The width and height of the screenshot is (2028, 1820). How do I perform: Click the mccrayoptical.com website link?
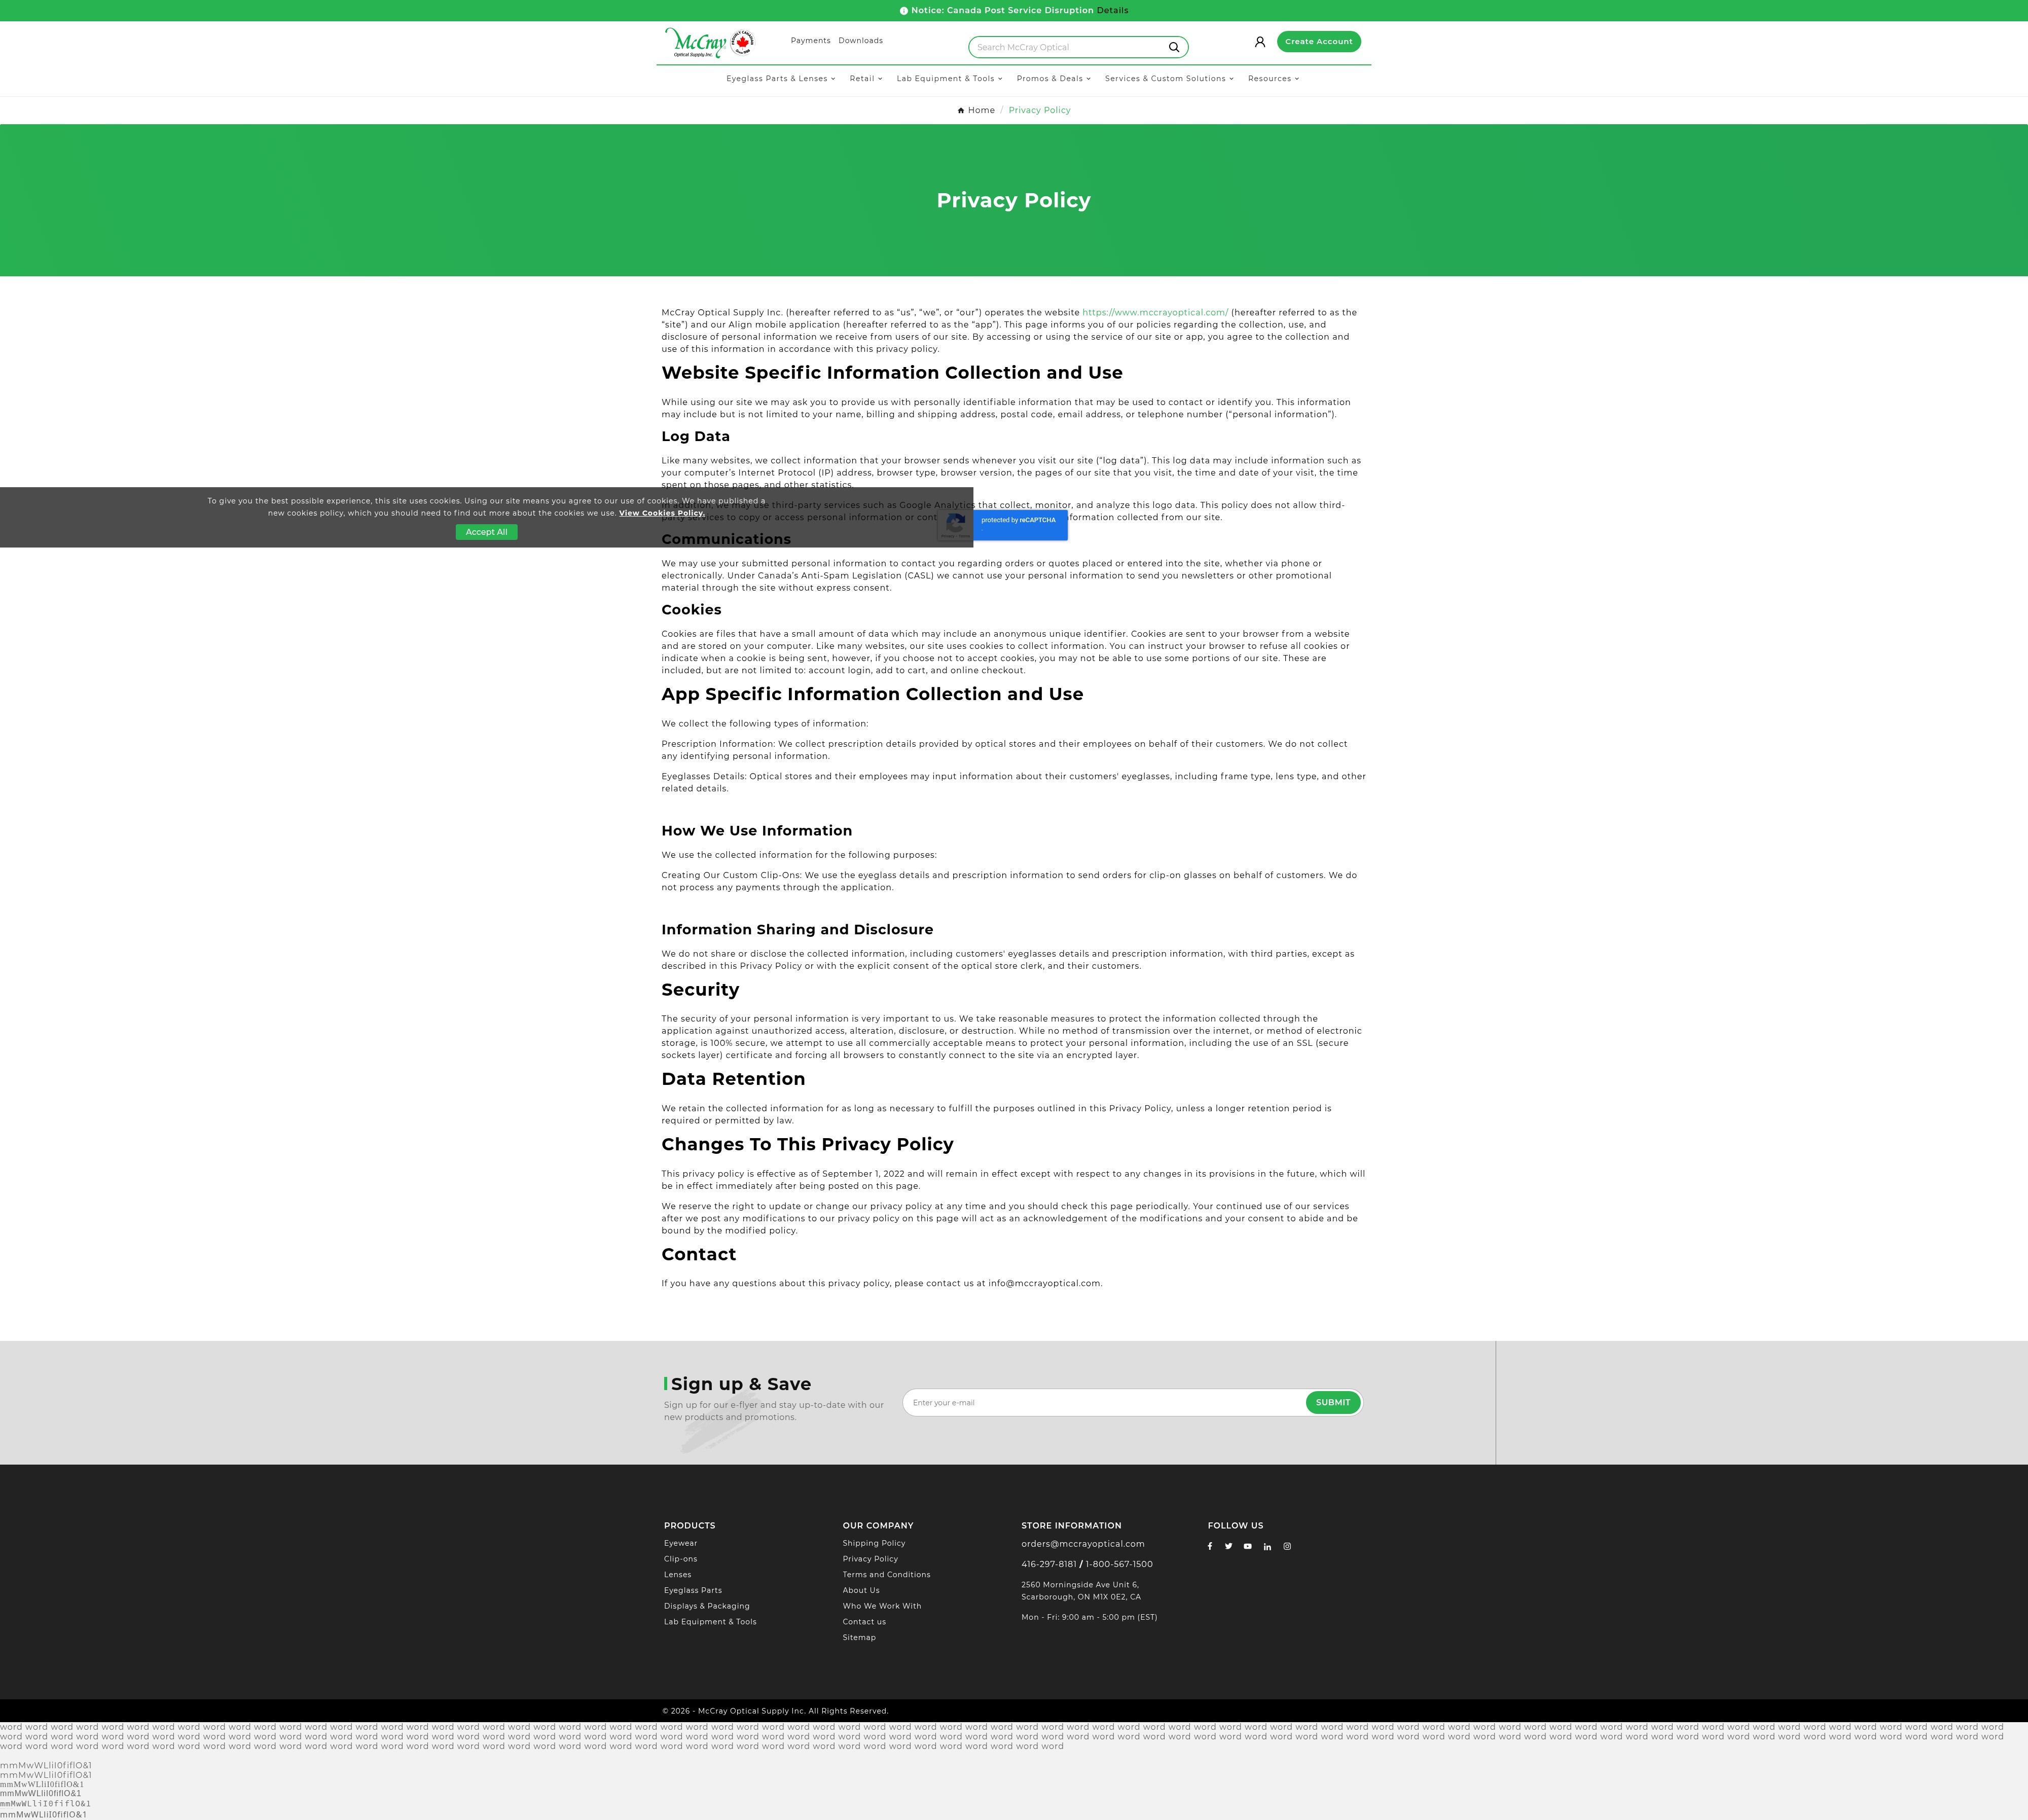point(1155,313)
